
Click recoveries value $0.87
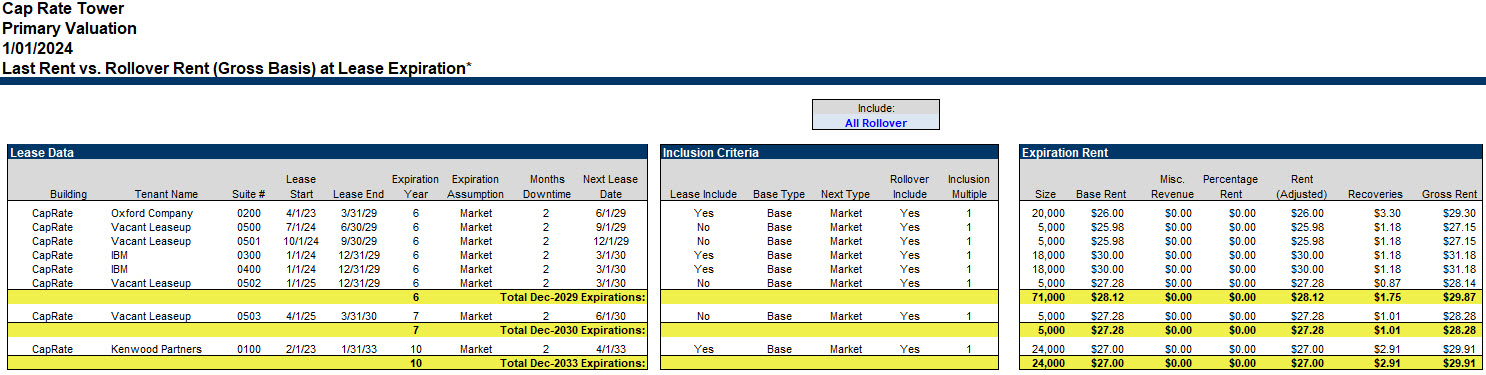click(1387, 283)
